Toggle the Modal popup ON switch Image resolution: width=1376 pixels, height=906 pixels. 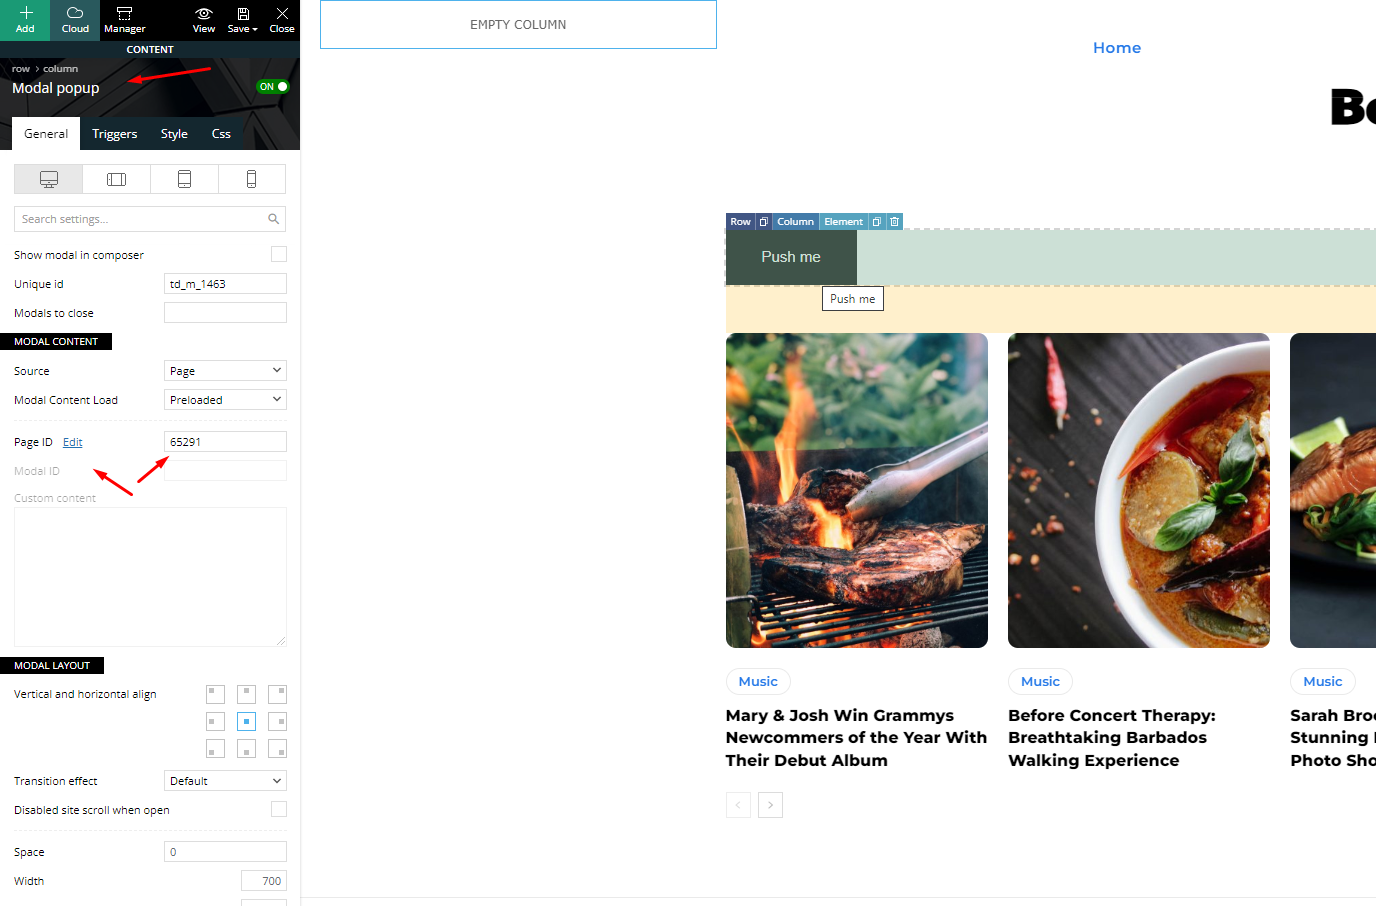(x=273, y=87)
